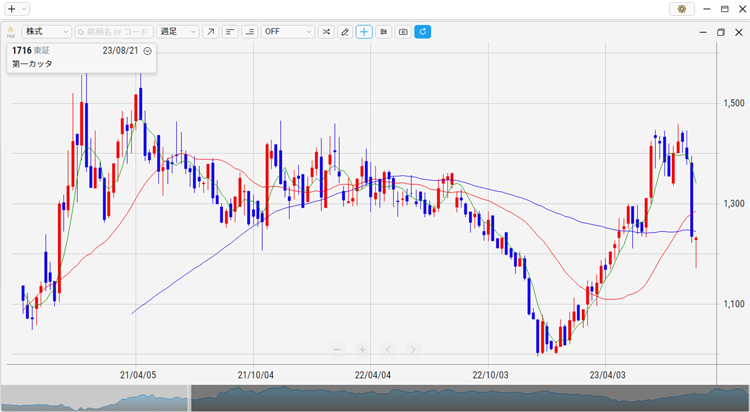Zoom out chart with minus button
Image resolution: width=750 pixels, height=412 pixels.
click(x=337, y=349)
